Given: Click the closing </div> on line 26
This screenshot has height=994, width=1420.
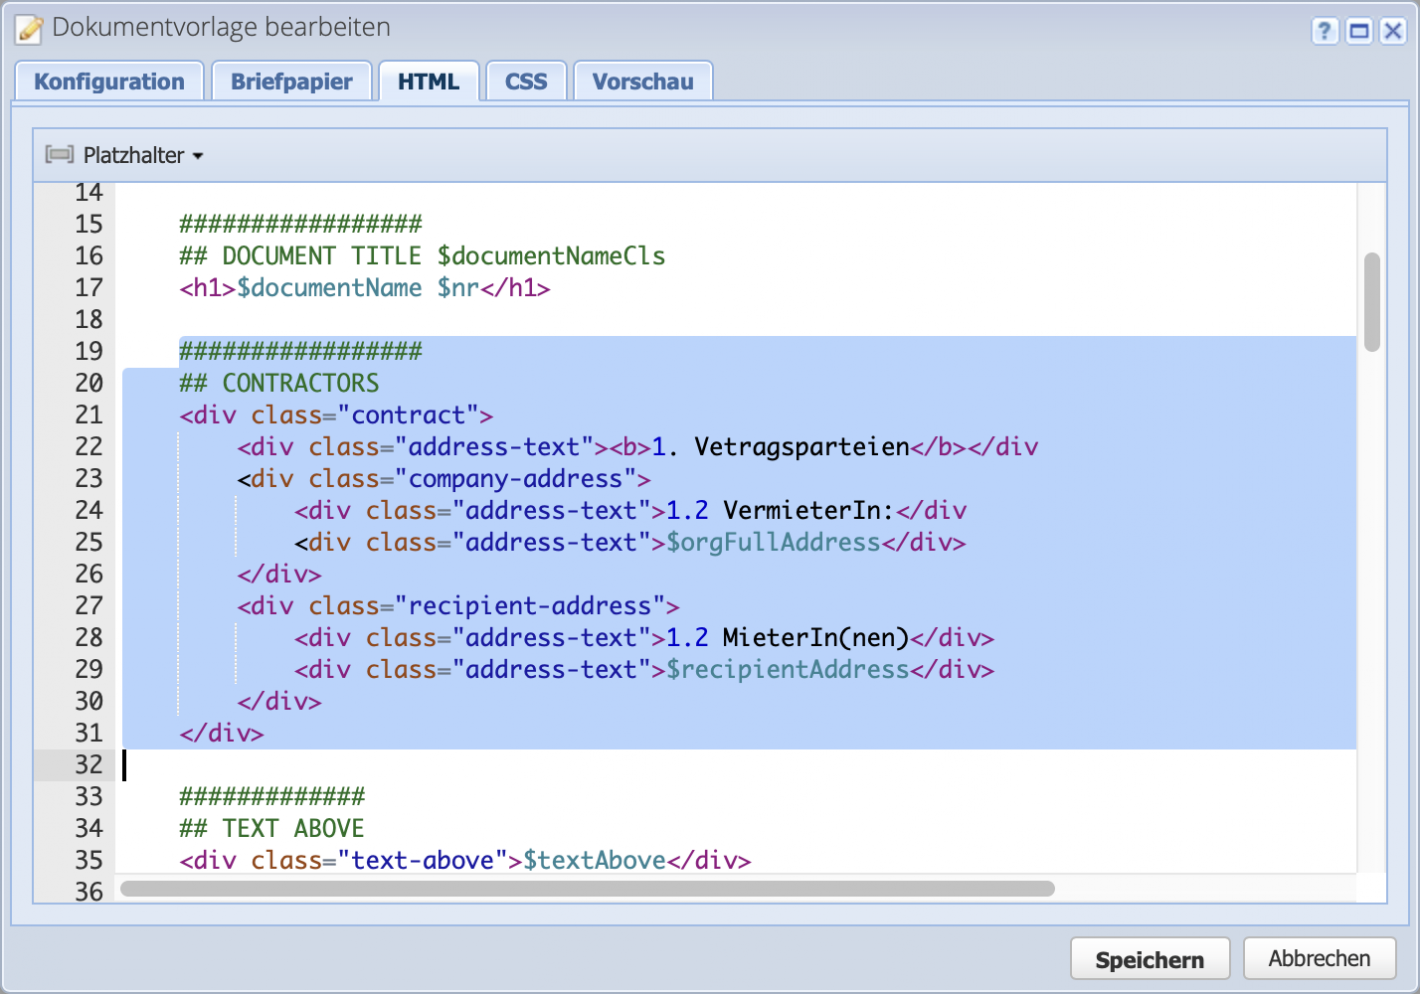Looking at the screenshot, I should [x=279, y=574].
